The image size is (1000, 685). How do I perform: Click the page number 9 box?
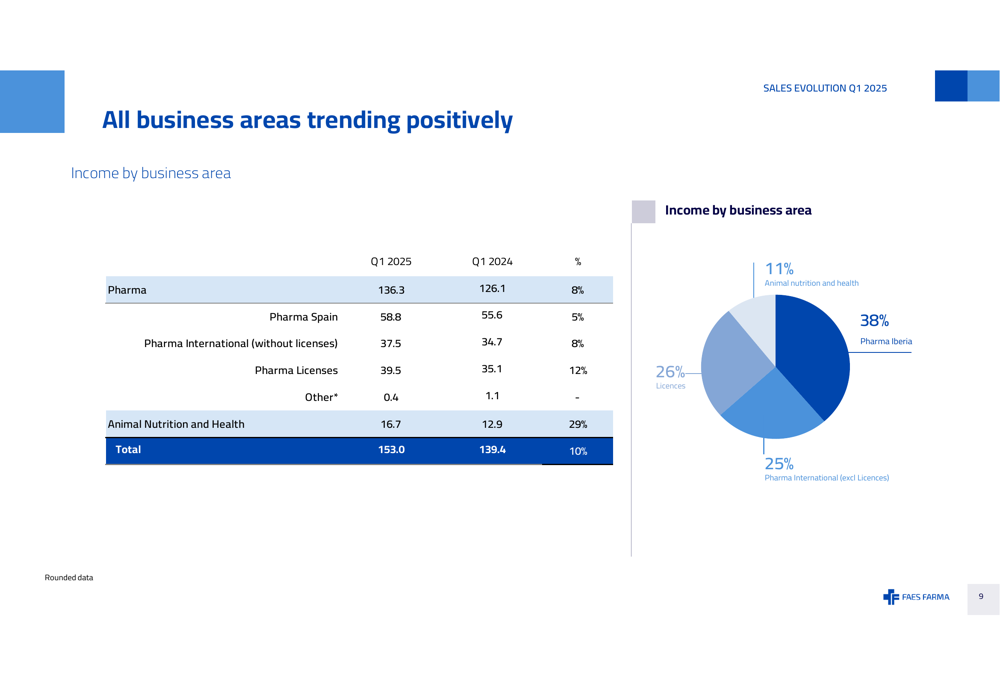(983, 599)
